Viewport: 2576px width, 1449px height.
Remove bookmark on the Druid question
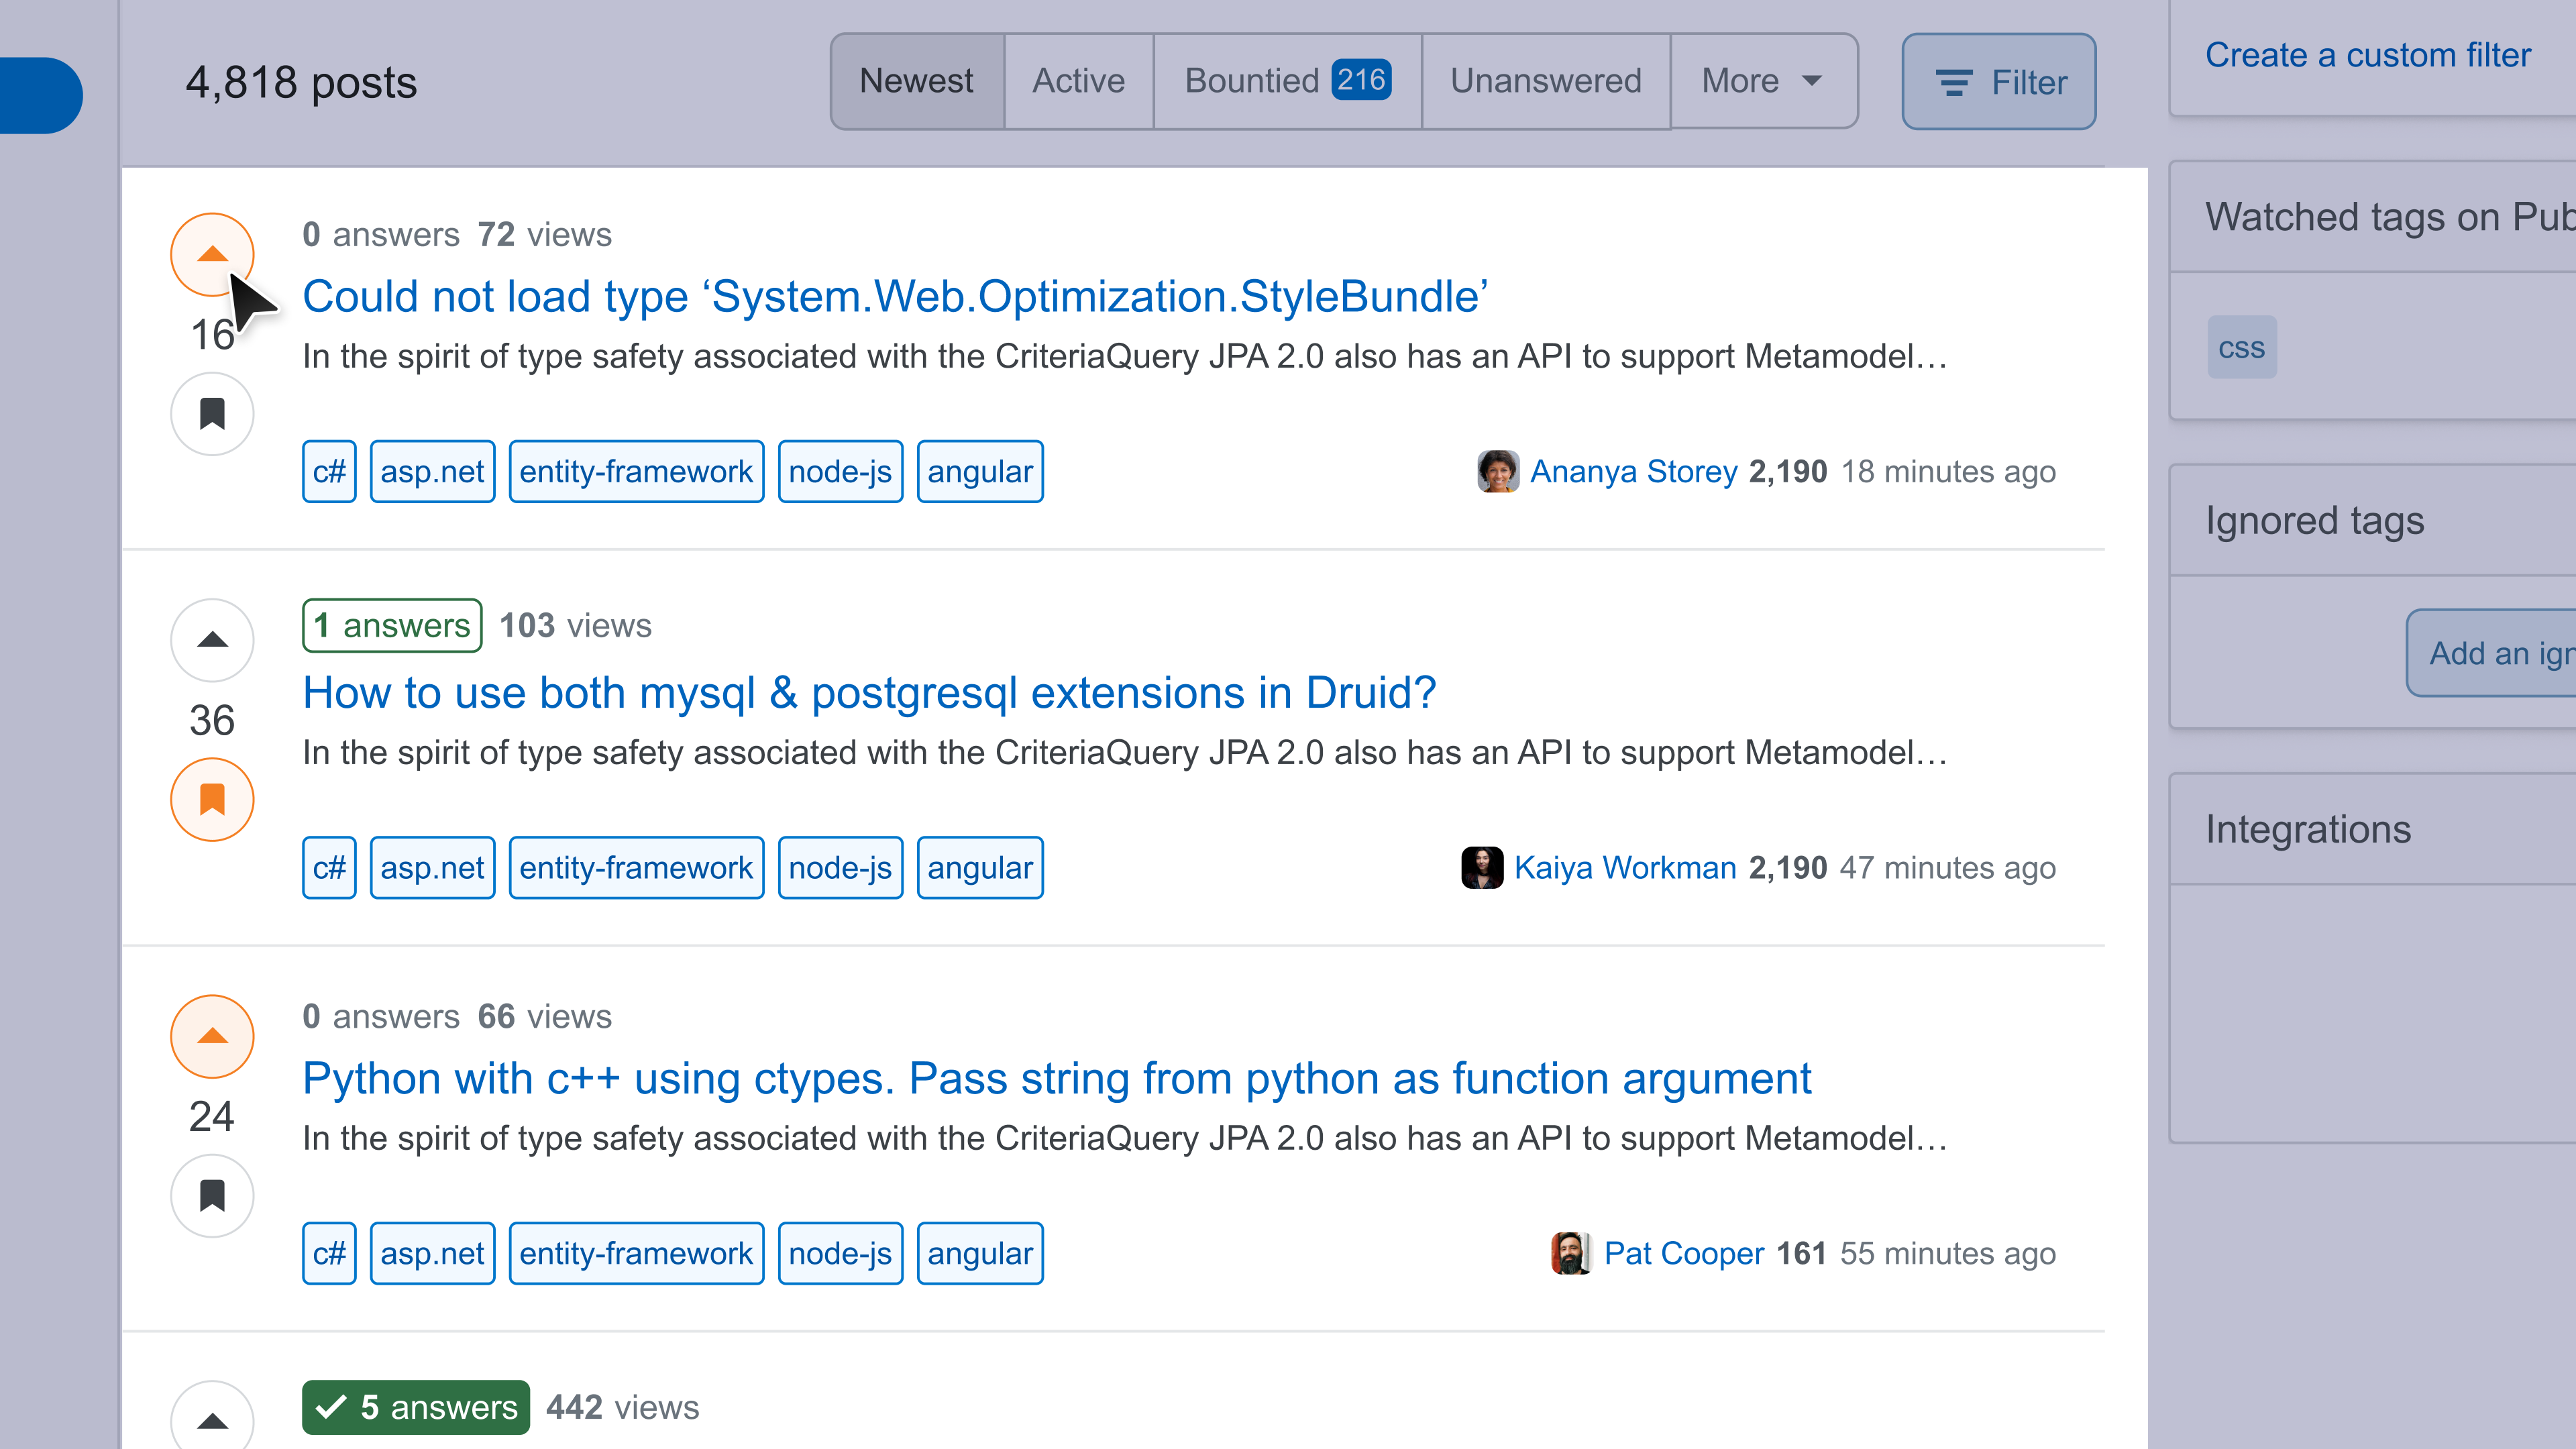pyautogui.click(x=212, y=799)
